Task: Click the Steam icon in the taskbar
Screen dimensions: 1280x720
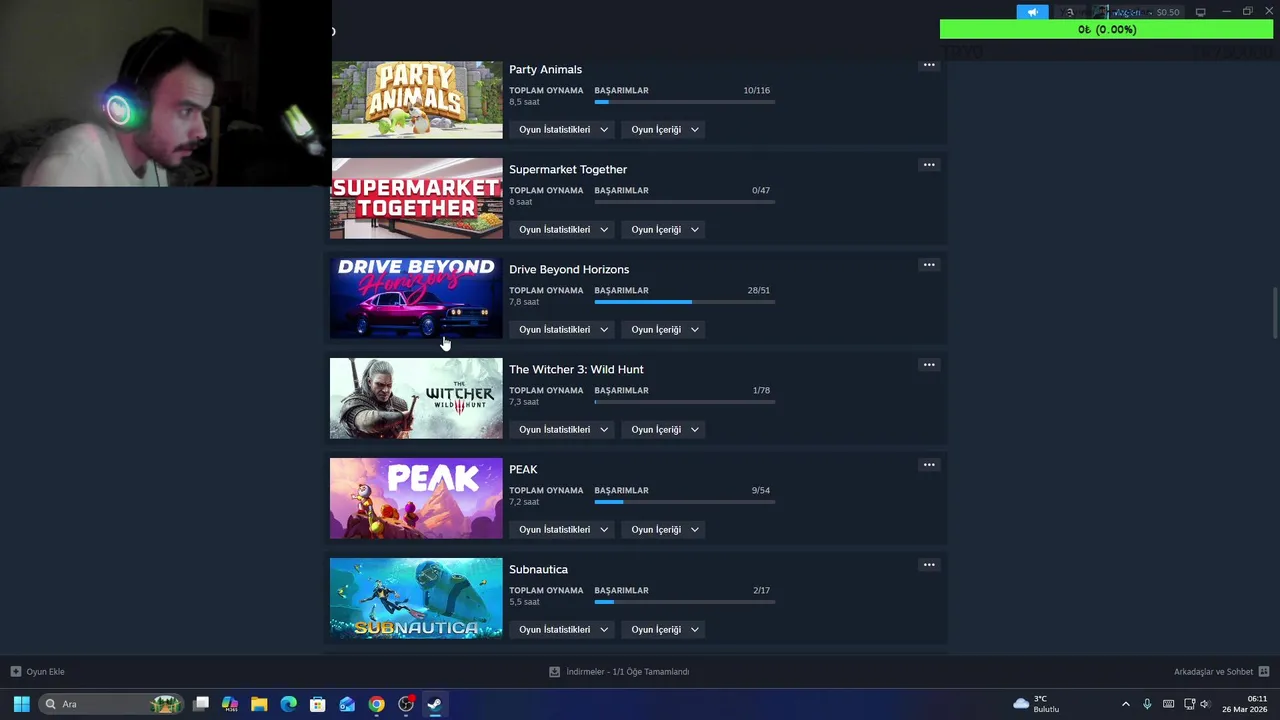Action: (435, 704)
